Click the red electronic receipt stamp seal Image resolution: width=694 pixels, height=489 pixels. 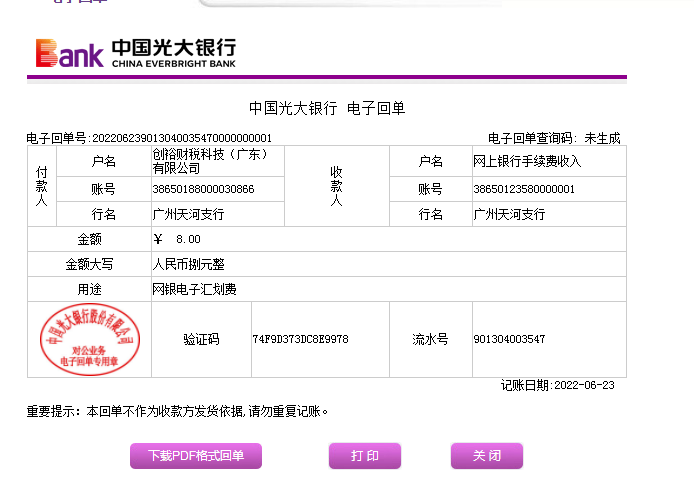(89, 339)
